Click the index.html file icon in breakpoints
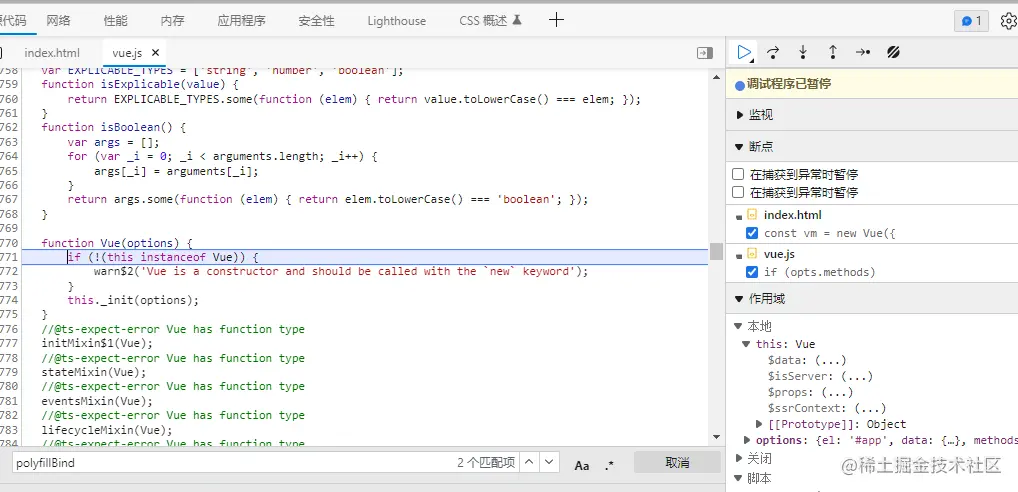Screen dimensions: 1018x492 [752, 214]
